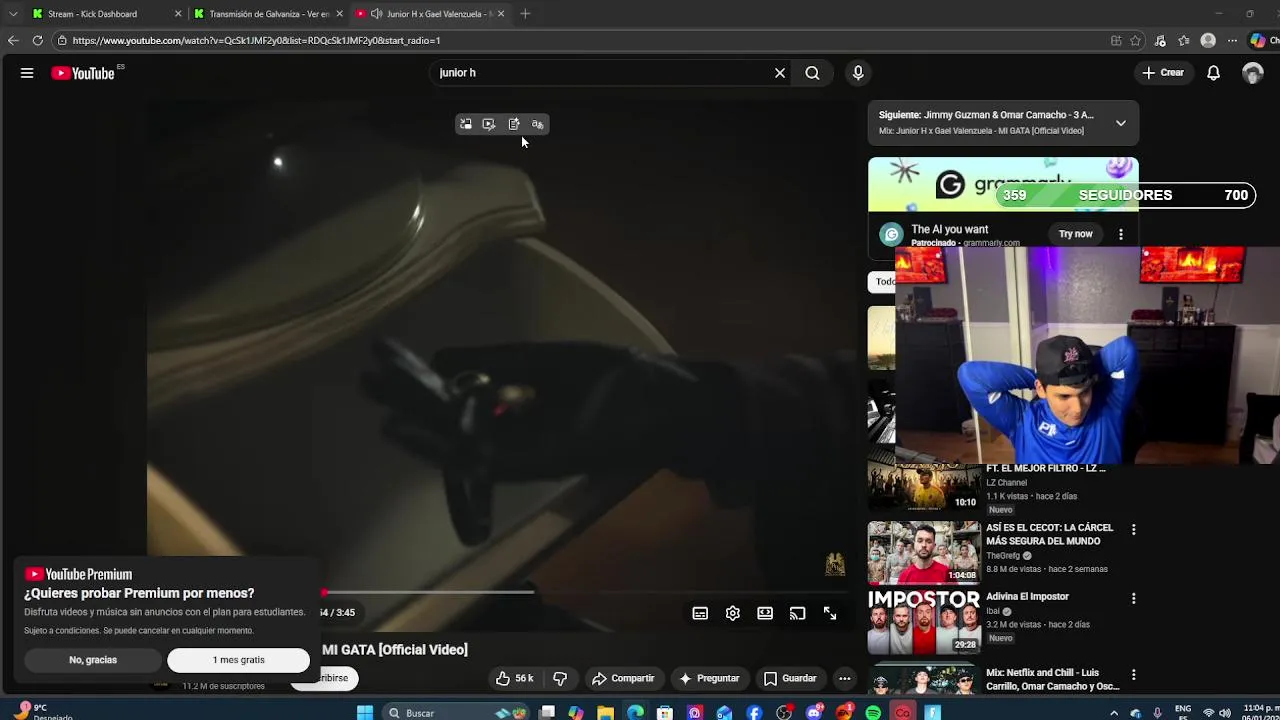Go to YouTube home via logo
1280x720 pixels.
coord(83,73)
